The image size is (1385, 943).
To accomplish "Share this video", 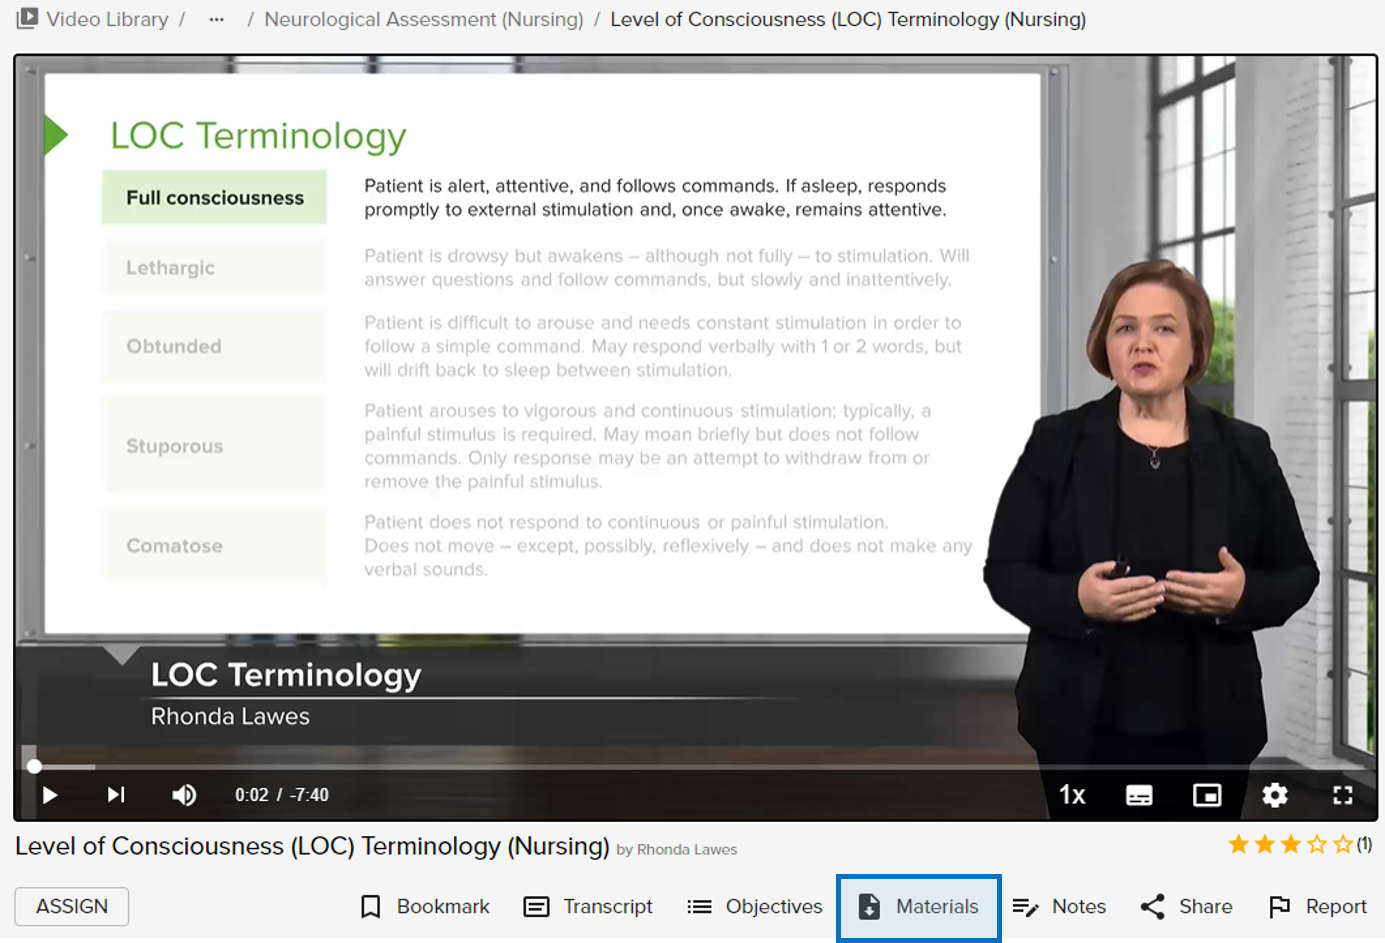I will [1186, 907].
